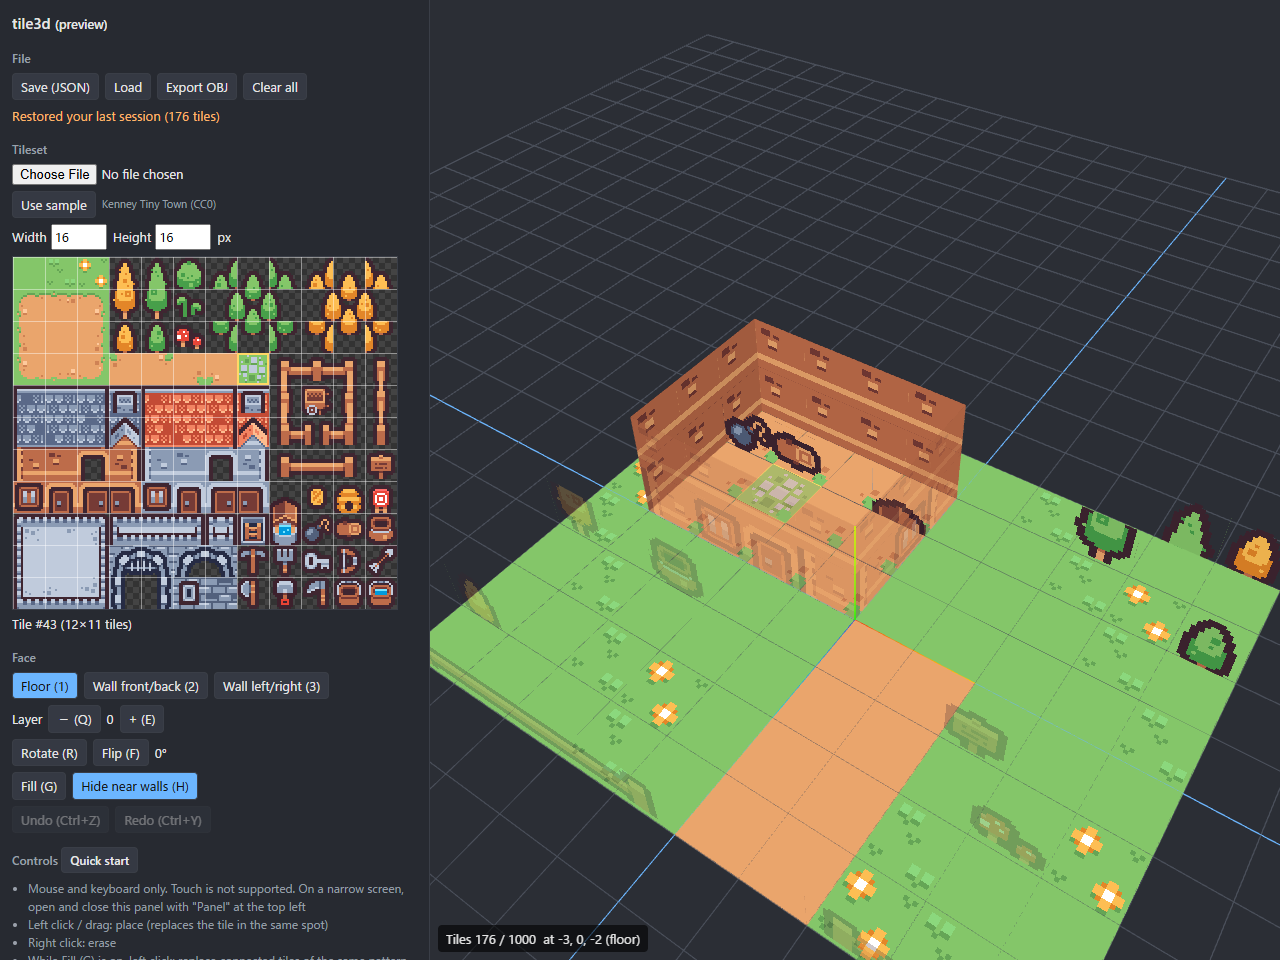Pick the wheelbarrow tile inside the fence
Screen dimensions: 1280x960
(x=317, y=402)
